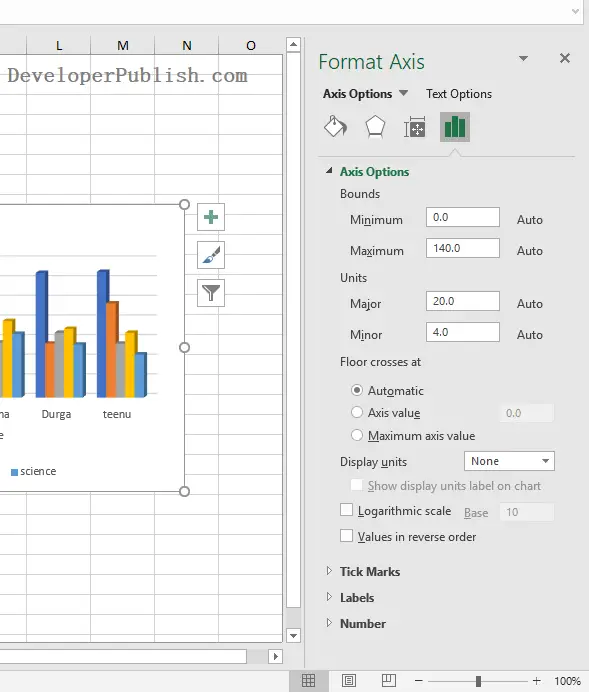Click the zoom slider handle
589x693 pixels.
pyautogui.click(x=478, y=681)
